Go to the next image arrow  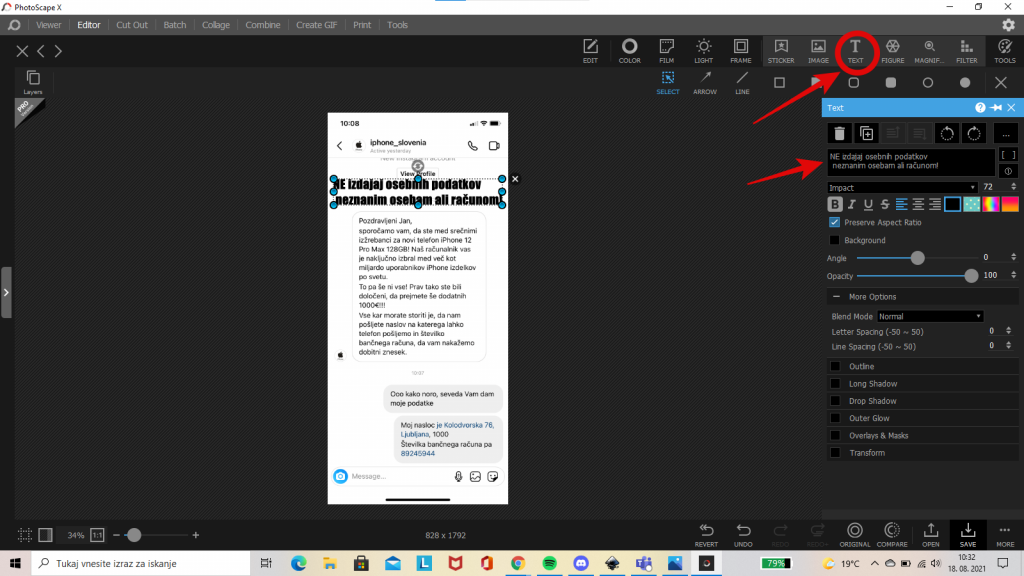coord(58,51)
